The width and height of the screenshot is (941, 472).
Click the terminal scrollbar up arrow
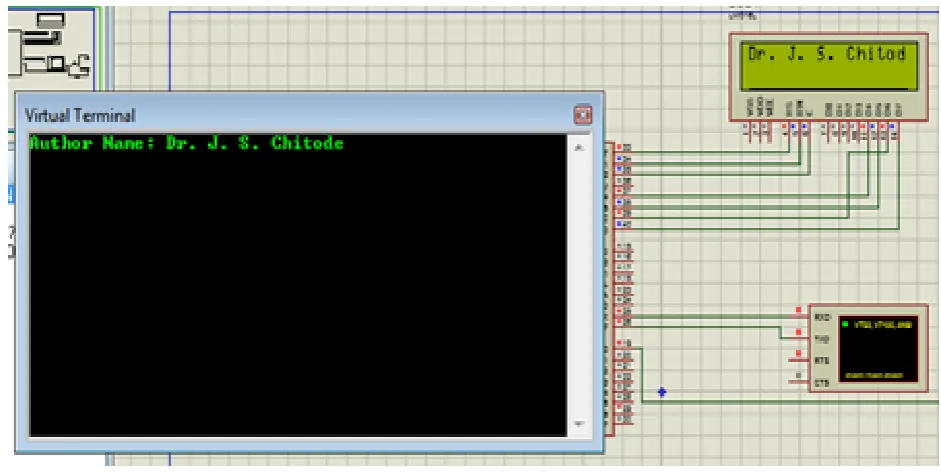579,148
